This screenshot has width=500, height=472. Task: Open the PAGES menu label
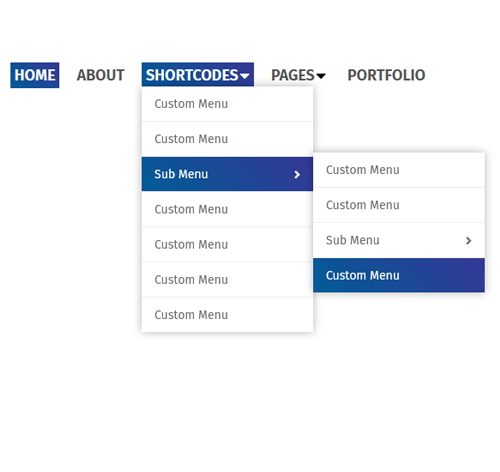point(293,75)
